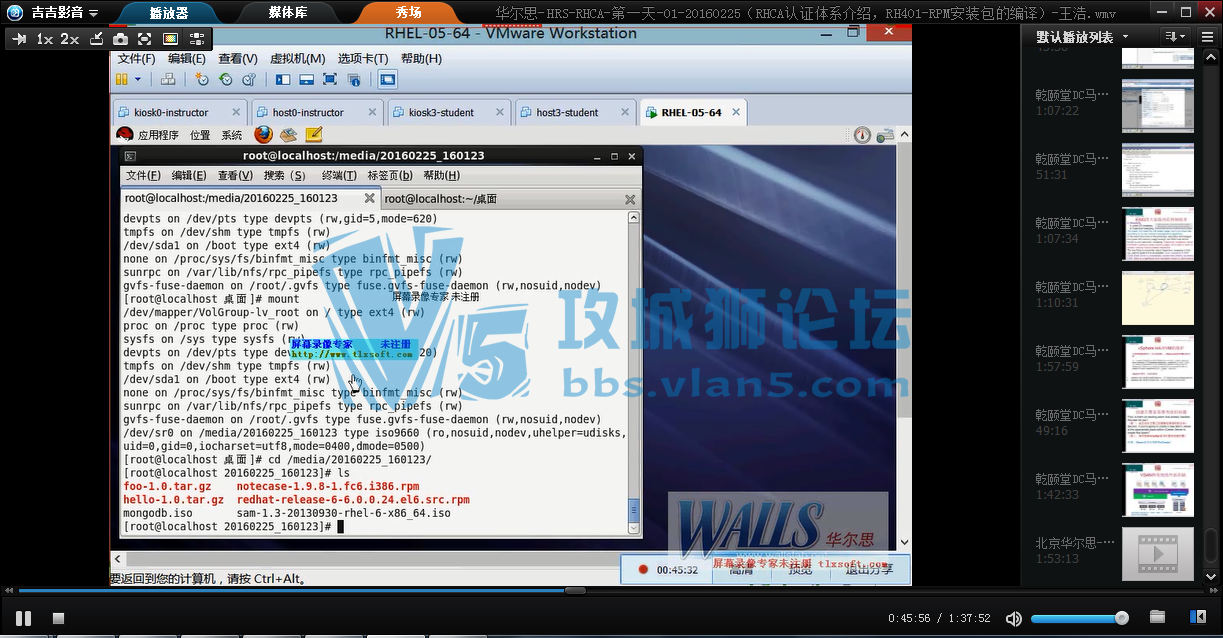Close the RHEL-05-64 VM tab
The height and width of the screenshot is (638, 1223).
coord(737,112)
